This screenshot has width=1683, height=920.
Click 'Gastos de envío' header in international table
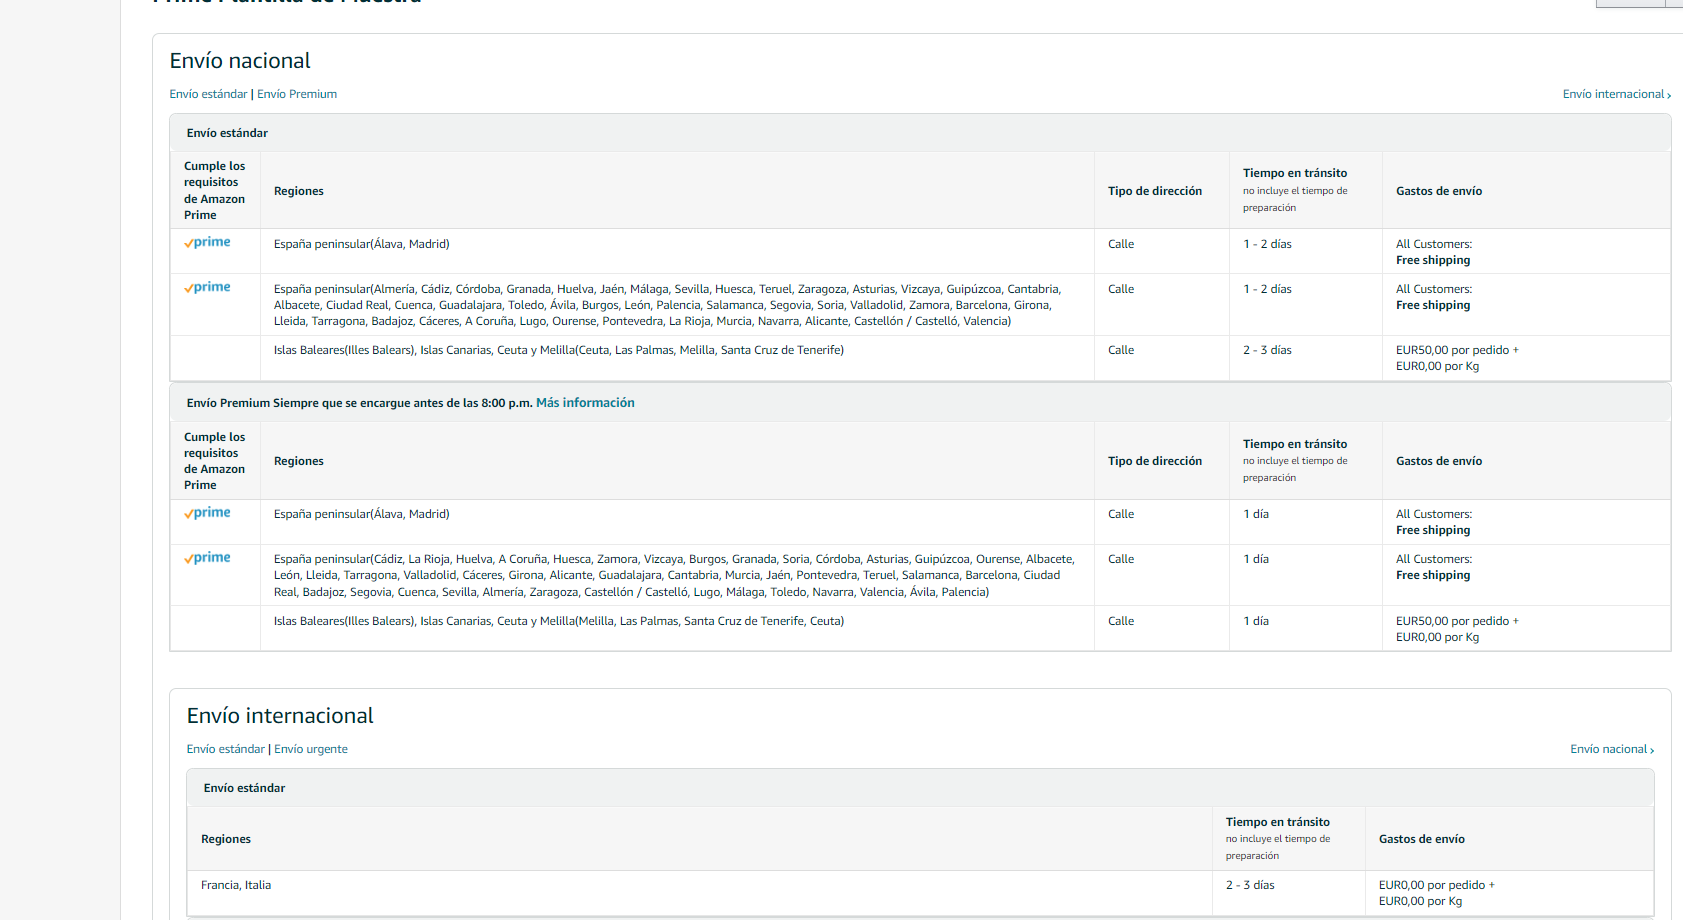pos(1422,839)
